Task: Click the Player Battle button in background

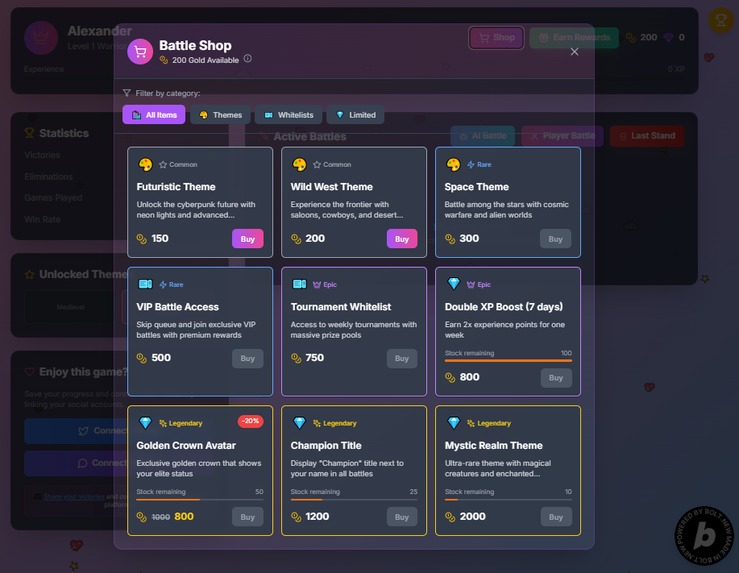Action: pyautogui.click(x=562, y=136)
